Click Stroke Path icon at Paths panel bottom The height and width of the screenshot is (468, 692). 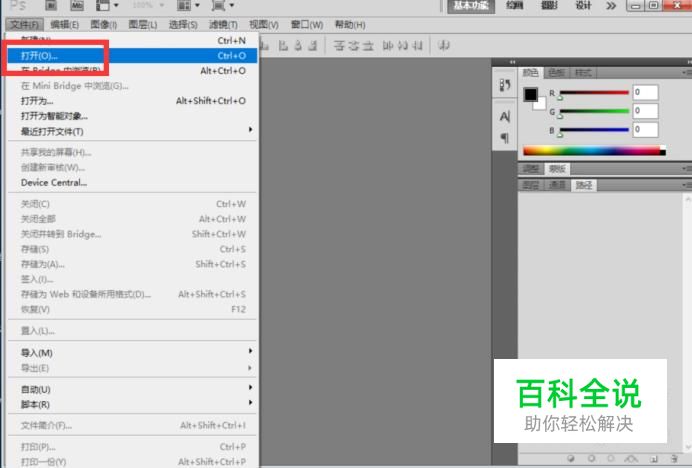tap(591, 459)
